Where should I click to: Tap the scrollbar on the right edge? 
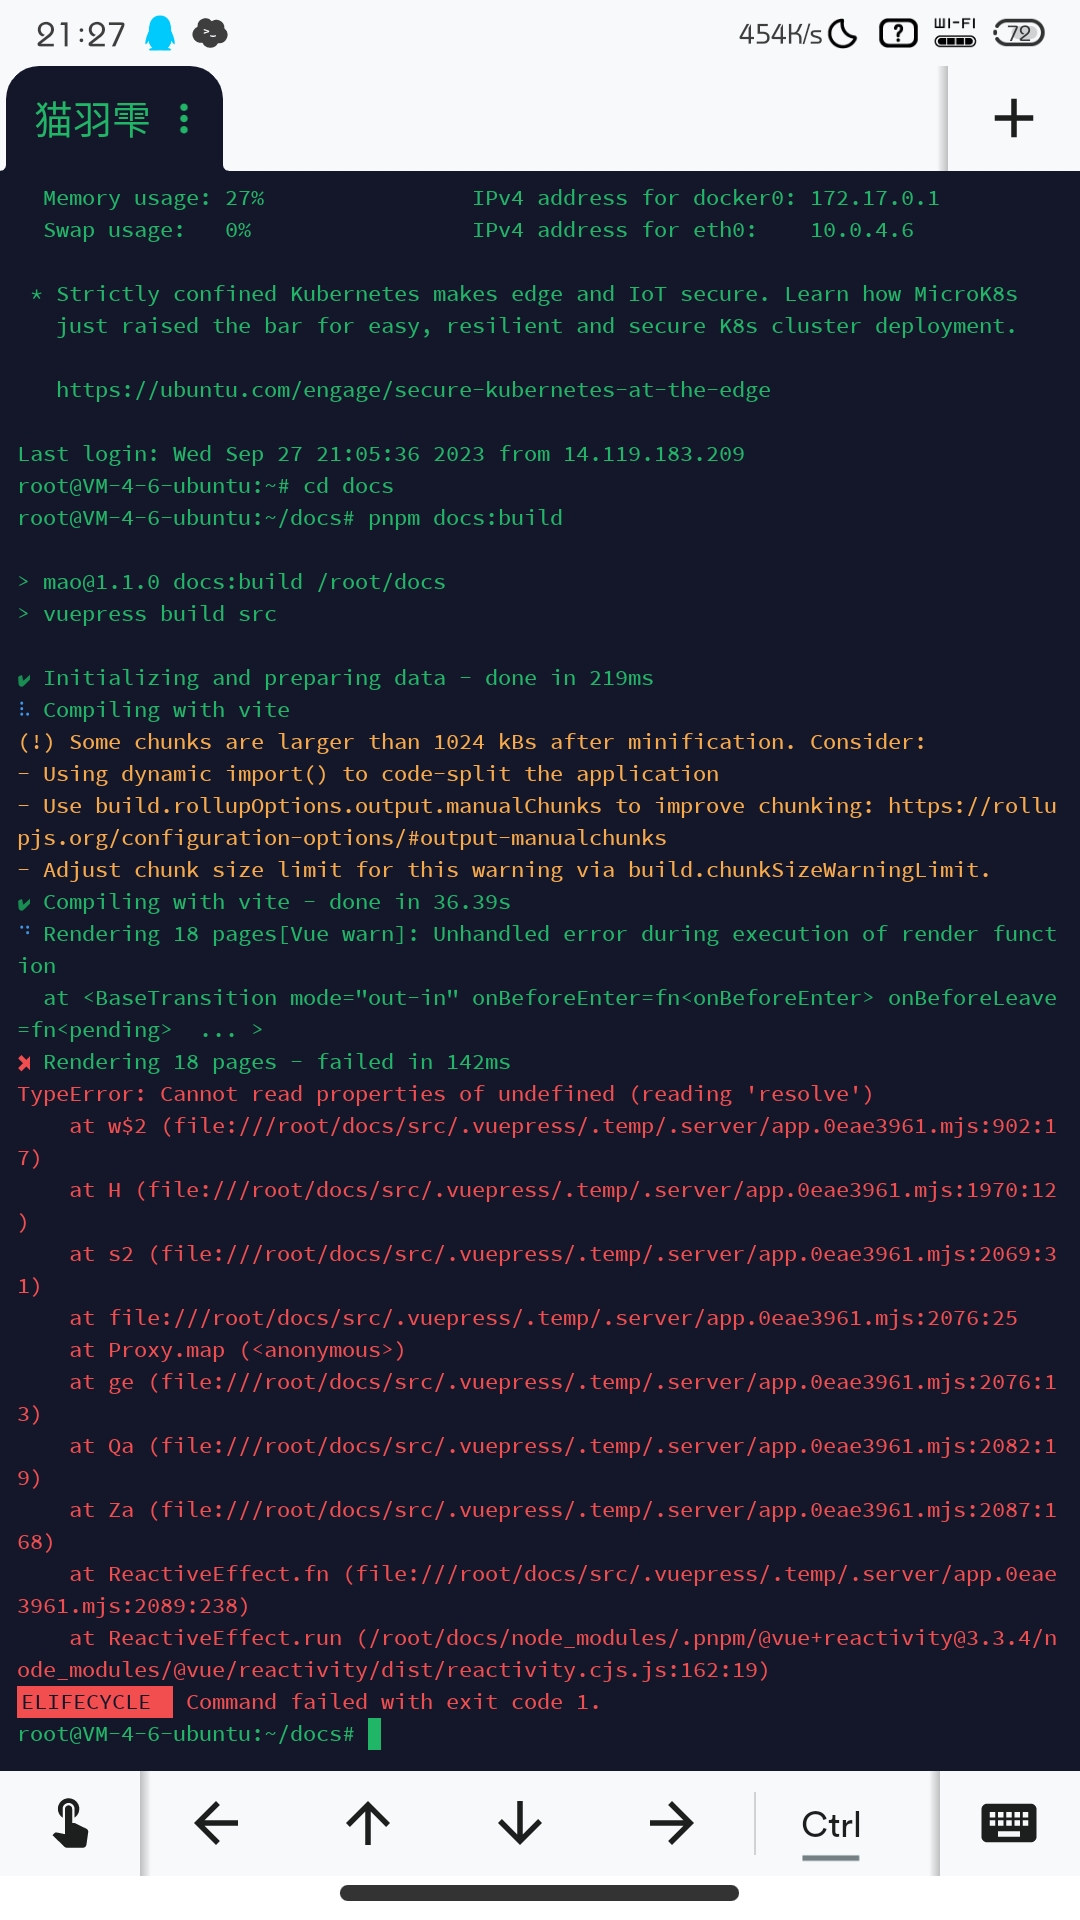pyautogui.click(x=943, y=120)
